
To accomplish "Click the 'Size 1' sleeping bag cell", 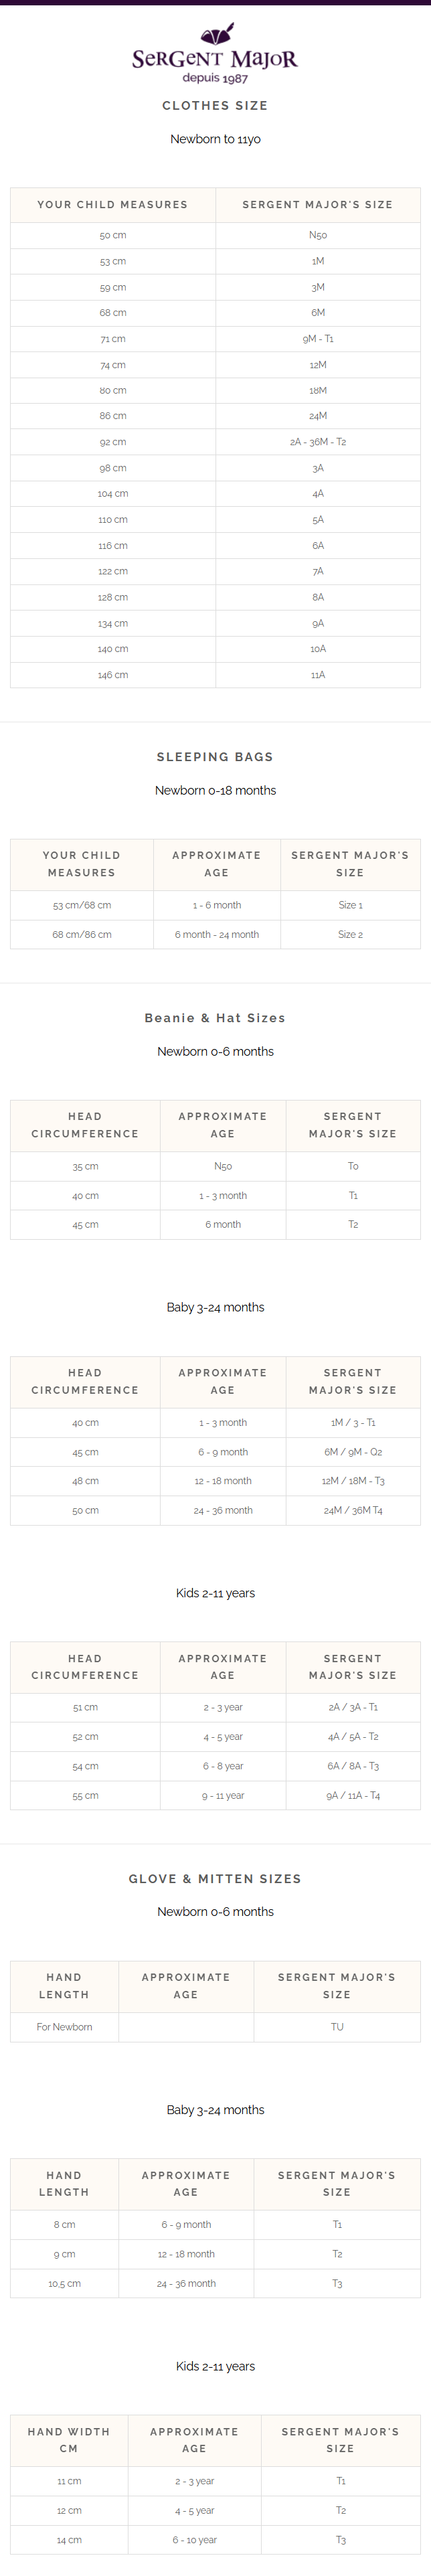I will [350, 905].
